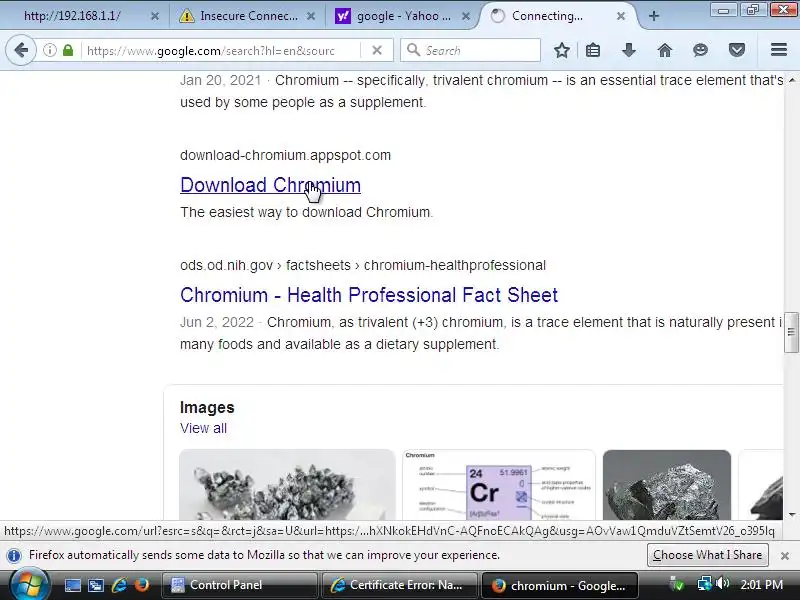Click Choose What I Share button
This screenshot has width=800, height=600.
707,555
